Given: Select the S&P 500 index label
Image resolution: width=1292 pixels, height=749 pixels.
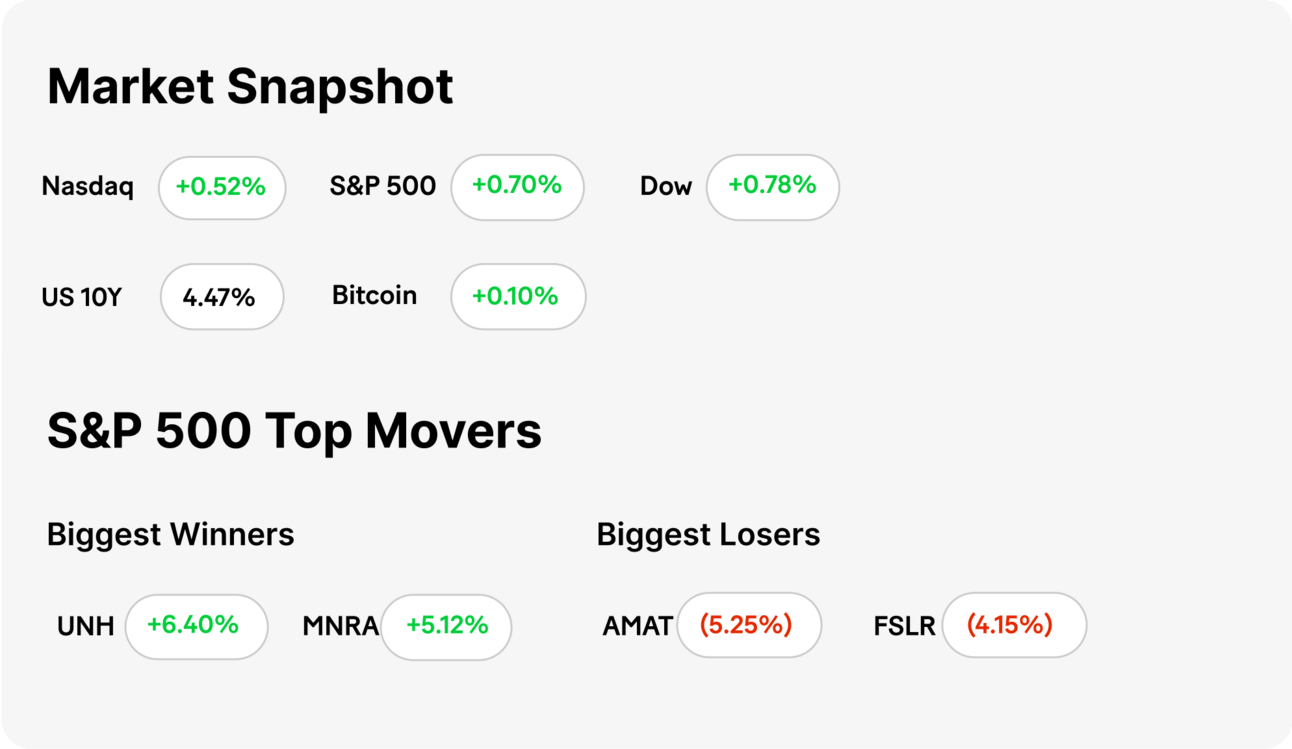Looking at the screenshot, I should point(383,186).
